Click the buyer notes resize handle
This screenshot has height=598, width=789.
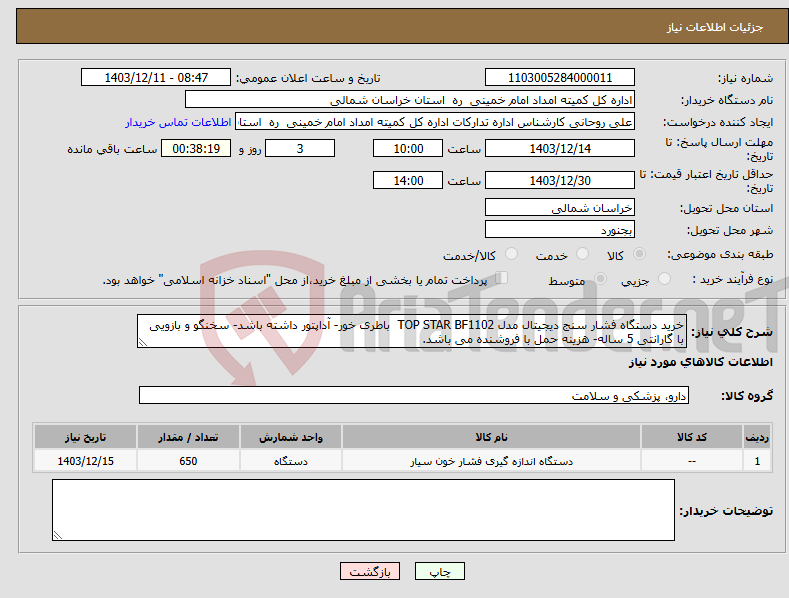click(58, 535)
